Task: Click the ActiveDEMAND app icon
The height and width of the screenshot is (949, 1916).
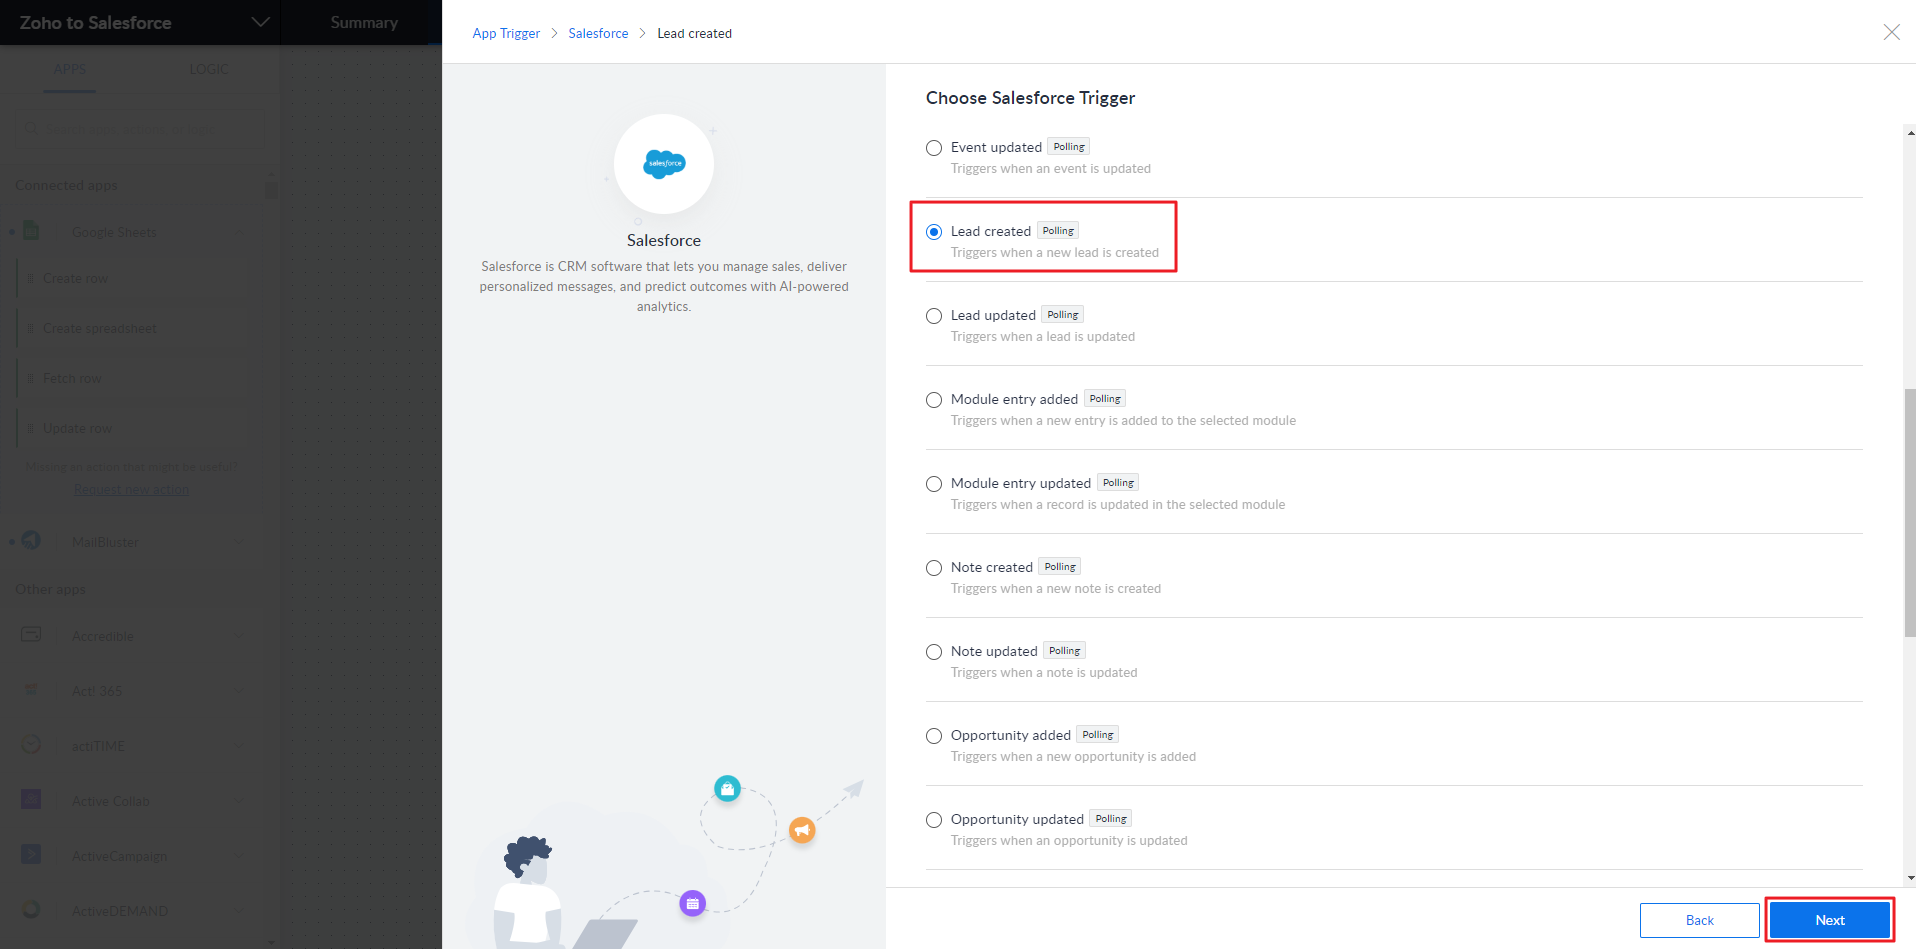Action: pos(31,910)
